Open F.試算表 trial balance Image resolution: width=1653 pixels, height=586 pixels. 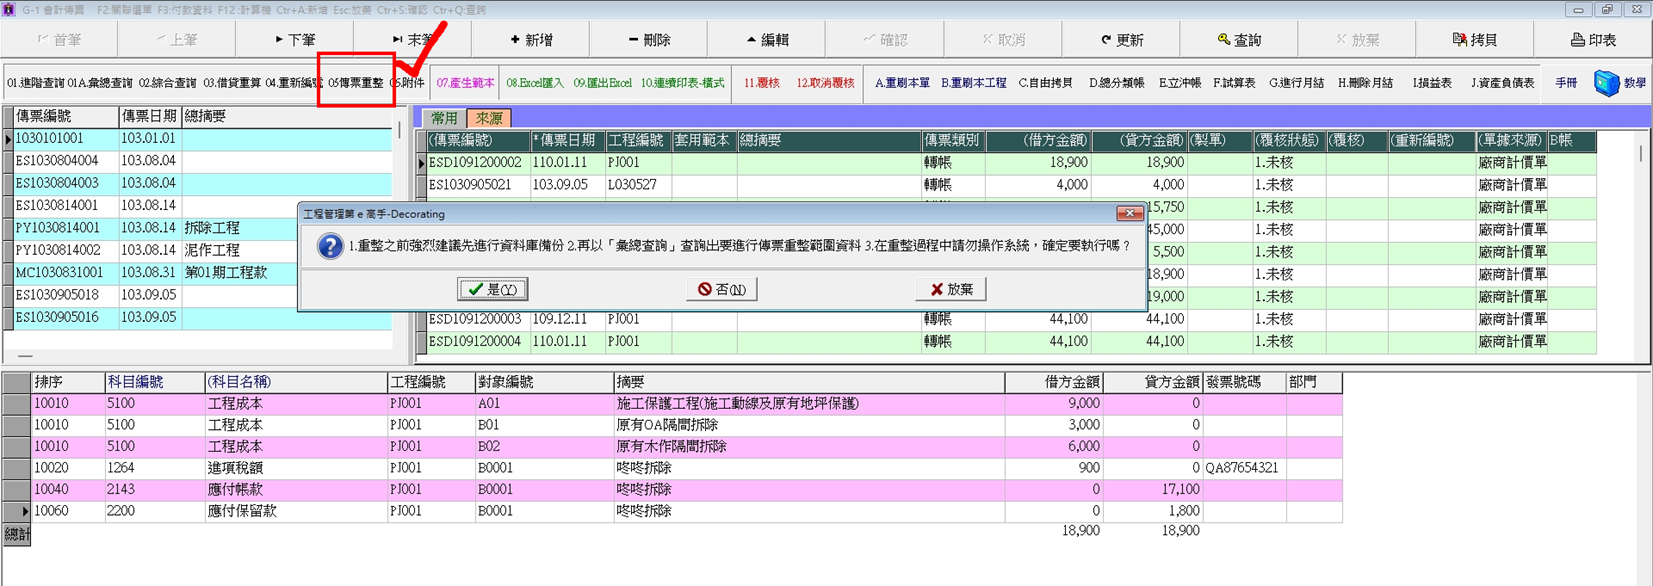(1234, 83)
